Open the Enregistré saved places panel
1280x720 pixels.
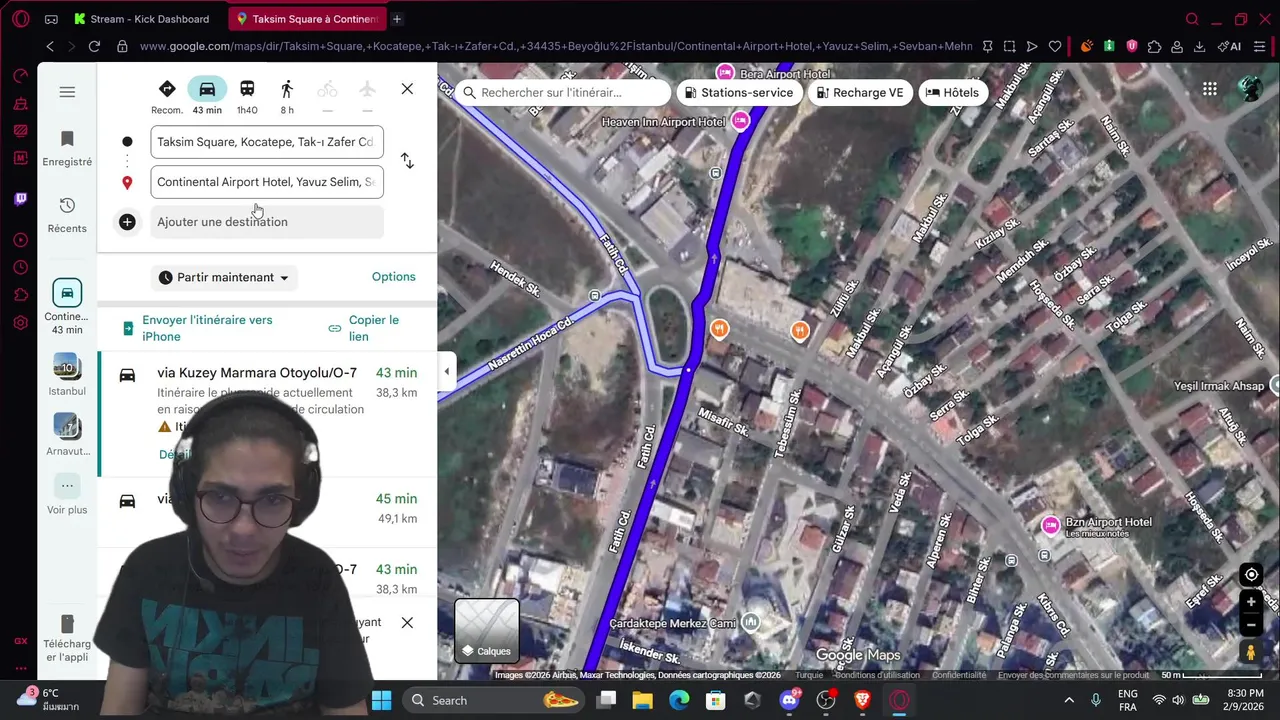click(67, 147)
